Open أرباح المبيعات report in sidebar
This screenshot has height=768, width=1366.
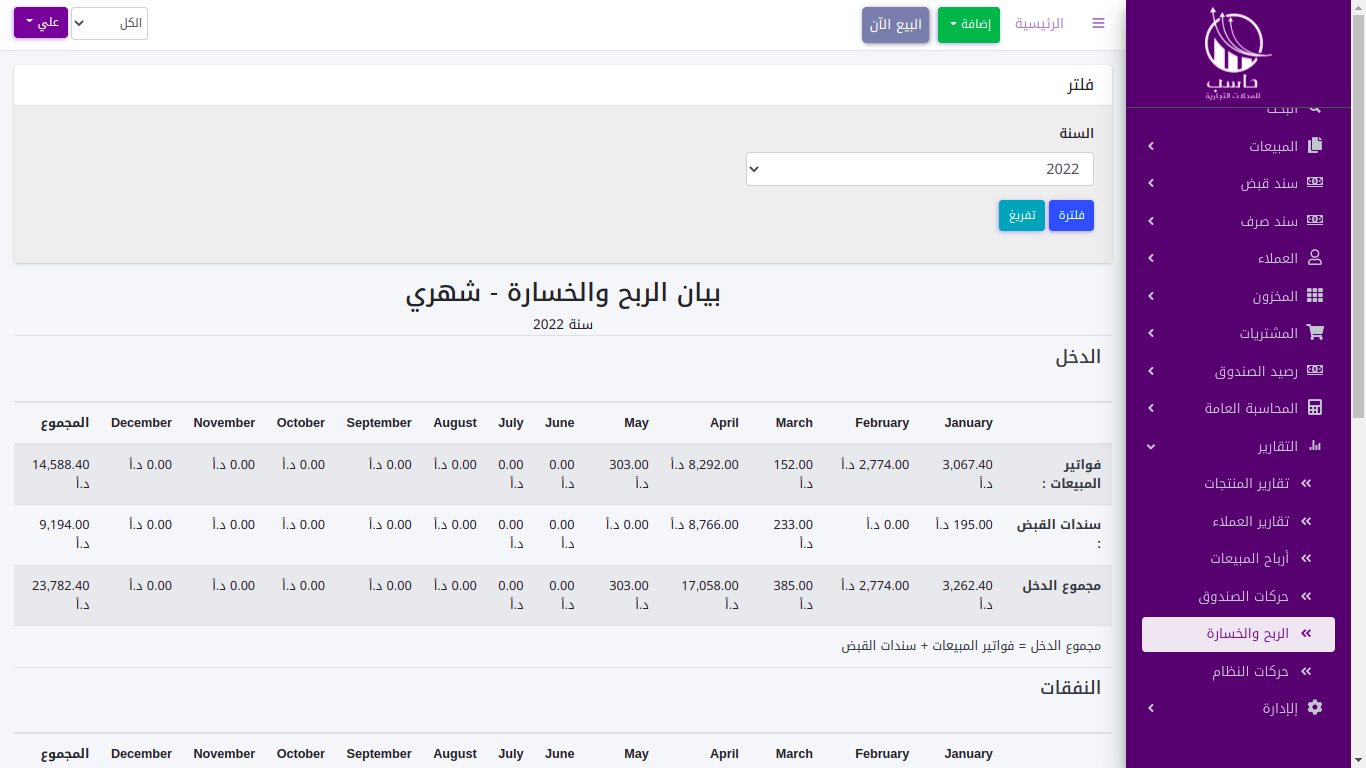pos(1249,559)
